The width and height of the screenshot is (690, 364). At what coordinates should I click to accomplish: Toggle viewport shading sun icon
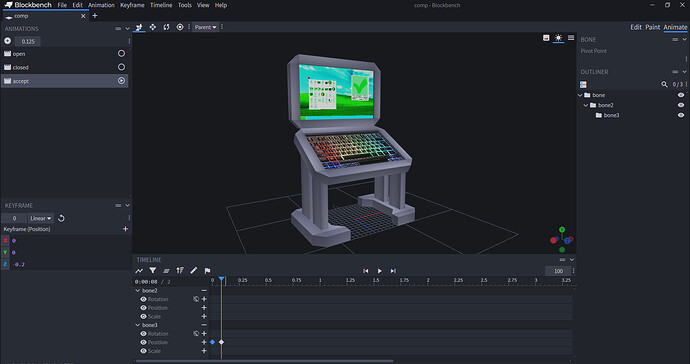[x=558, y=38]
